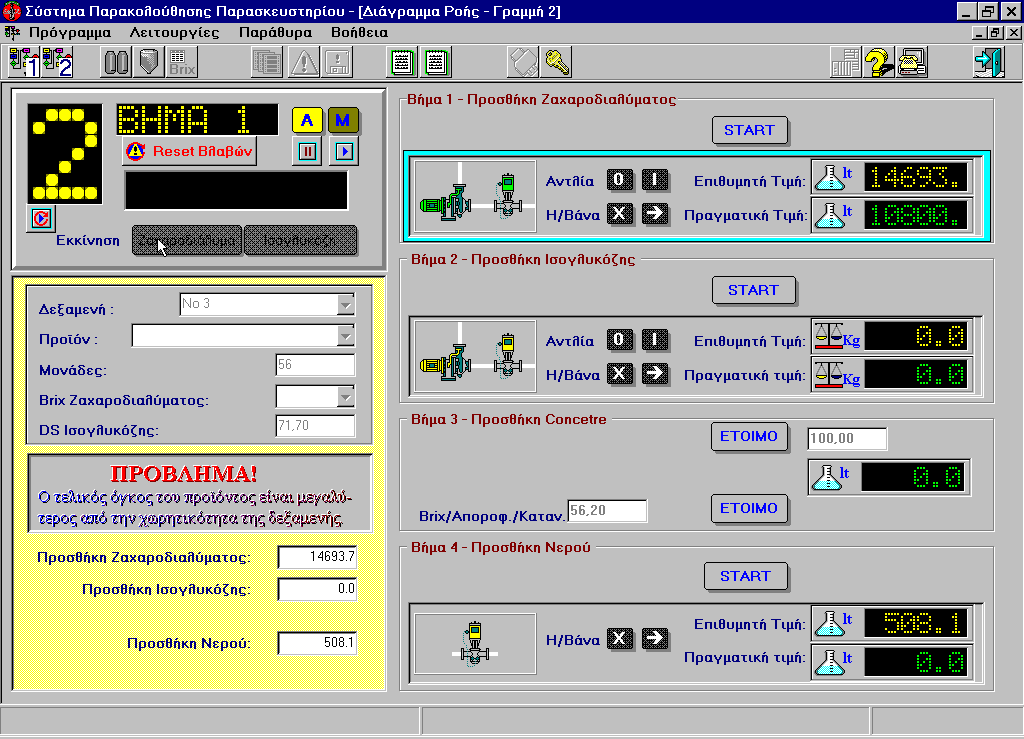This screenshot has height=739, width=1024.
Task: Click the key icon in the toolbar
Action: coord(557,62)
